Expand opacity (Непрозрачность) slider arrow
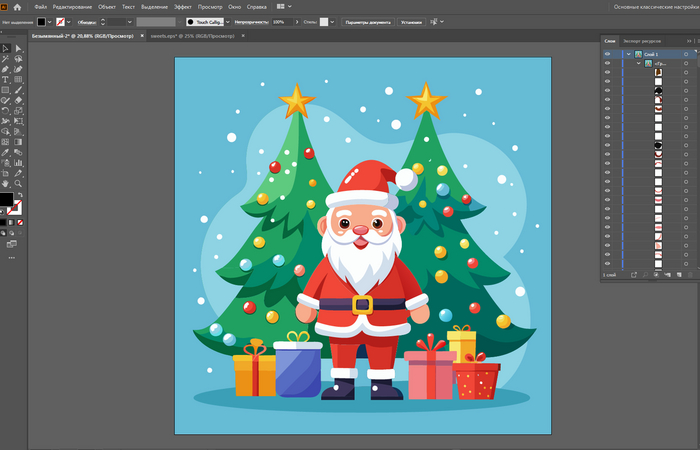Screen dimensions: 700x450 pos(297,22)
